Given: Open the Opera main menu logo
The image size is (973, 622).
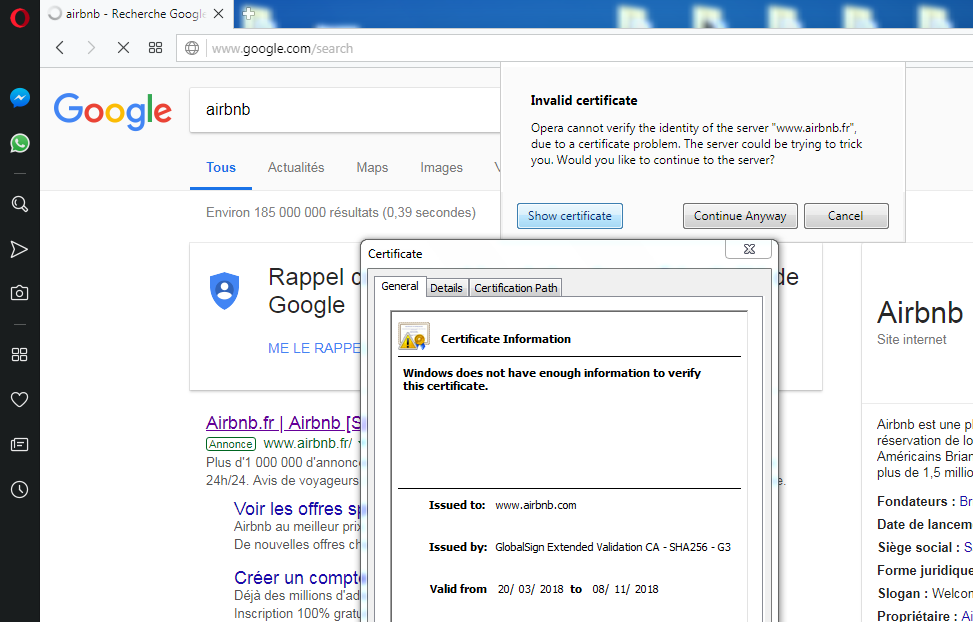Looking at the screenshot, I should [x=19, y=17].
